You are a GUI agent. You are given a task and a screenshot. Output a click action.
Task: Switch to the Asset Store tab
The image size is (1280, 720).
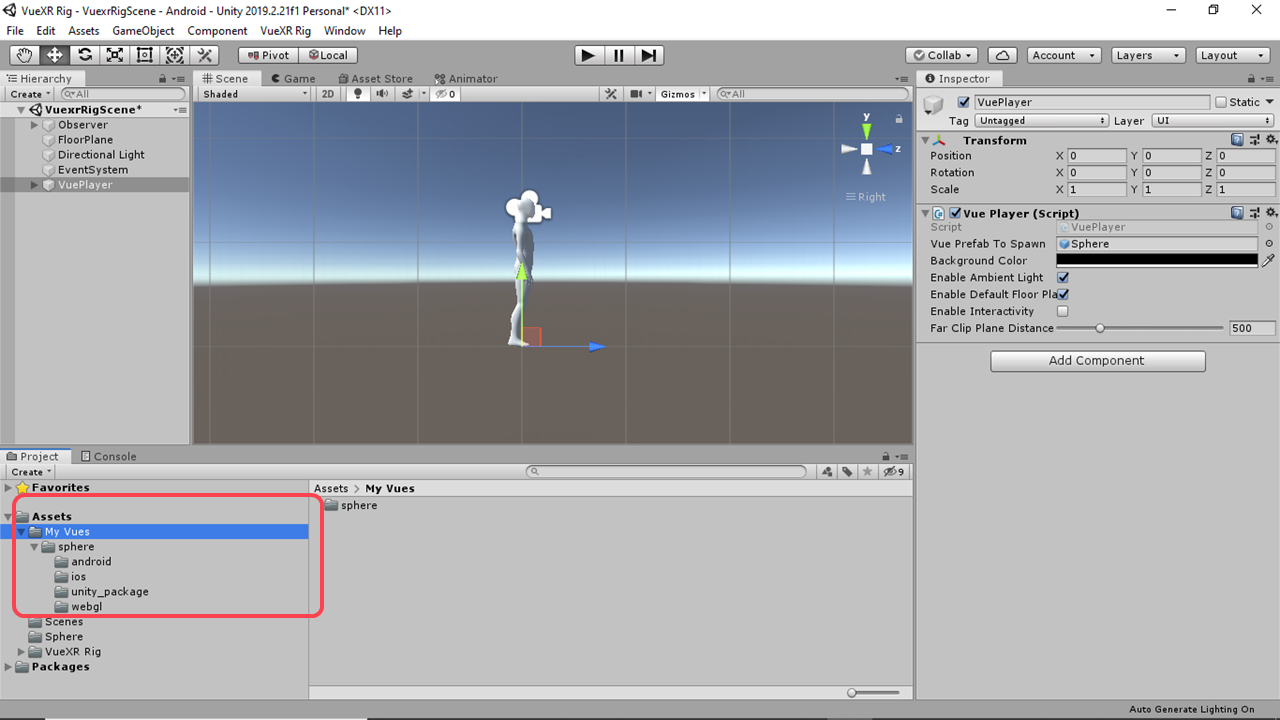375,78
